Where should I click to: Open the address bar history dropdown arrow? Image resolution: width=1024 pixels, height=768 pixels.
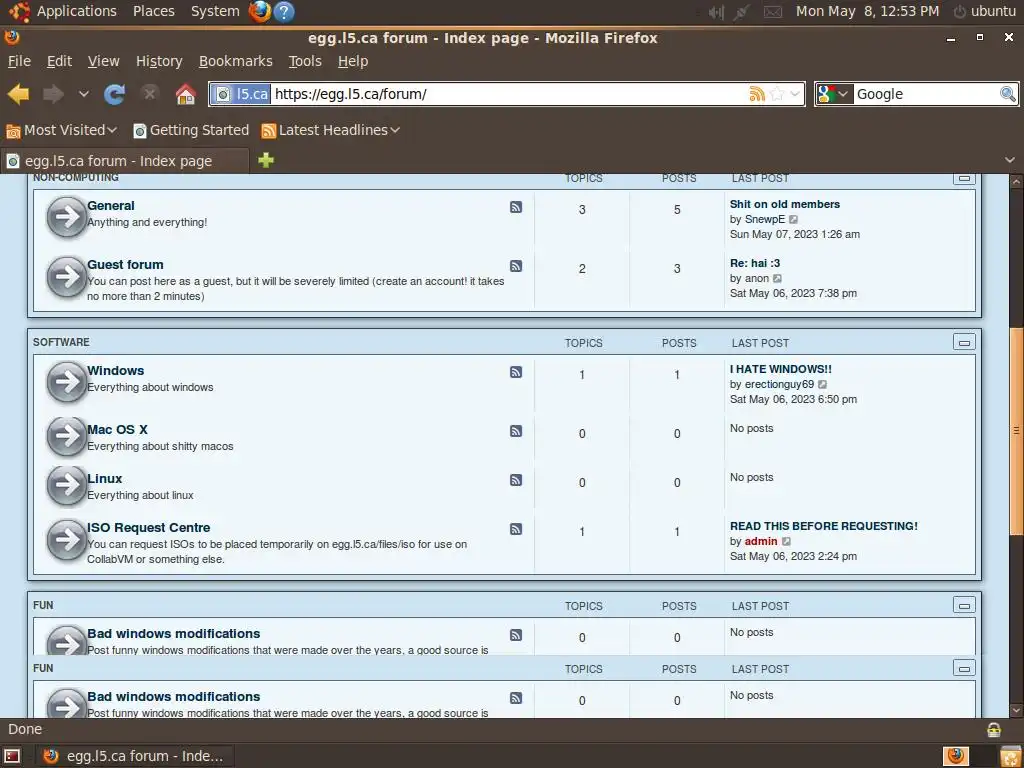point(795,94)
